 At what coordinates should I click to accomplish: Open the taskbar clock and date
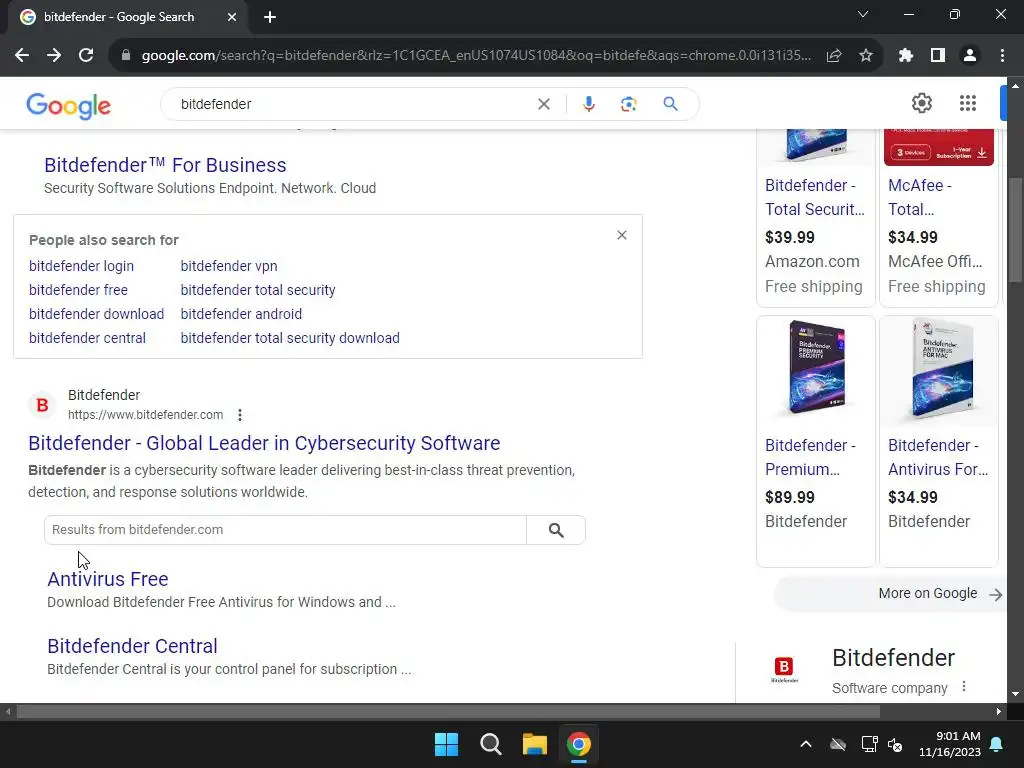coord(950,744)
